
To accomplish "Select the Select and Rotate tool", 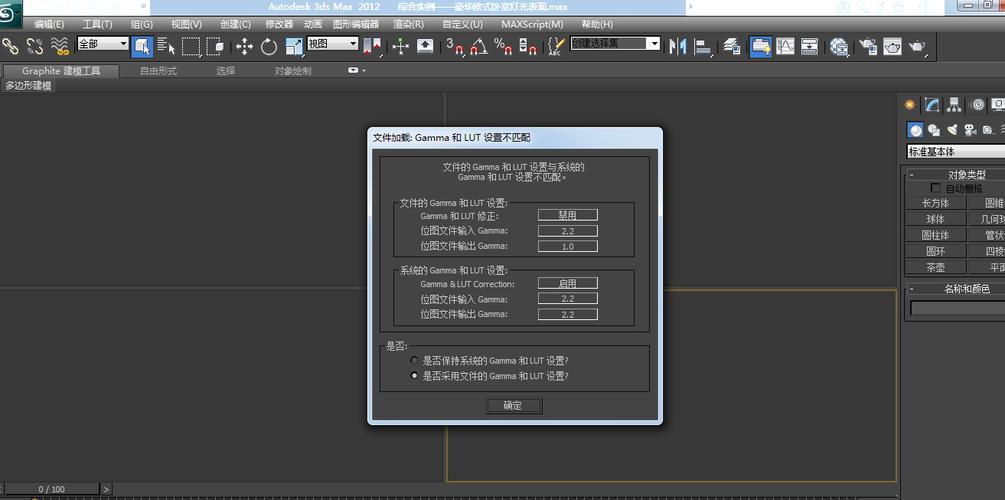I will [269, 46].
